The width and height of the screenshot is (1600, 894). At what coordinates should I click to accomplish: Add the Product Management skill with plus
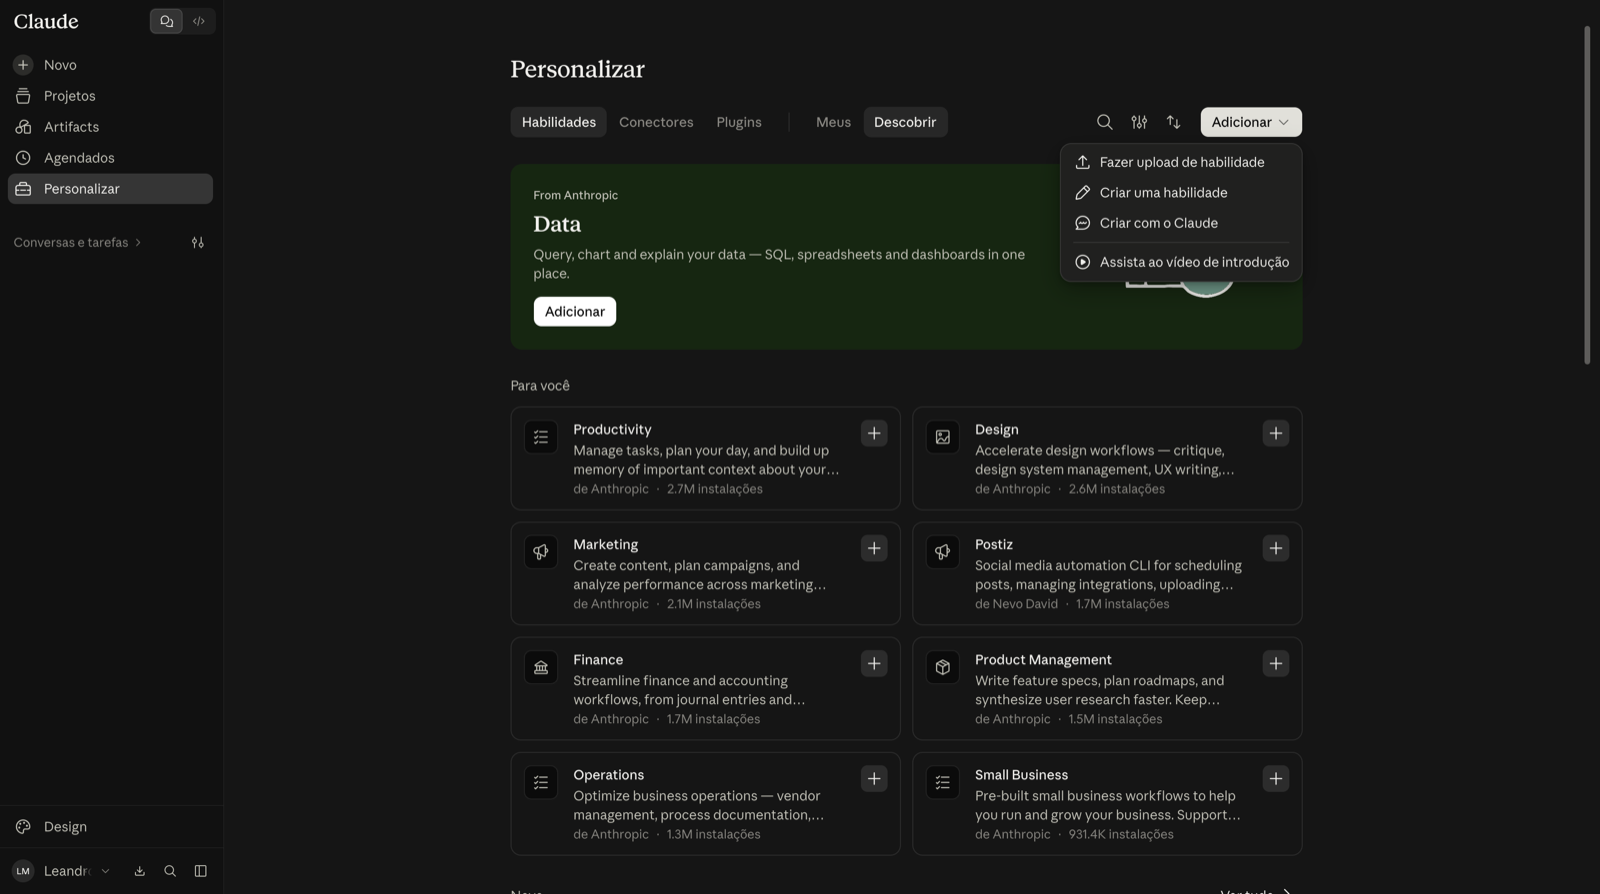point(1276,663)
